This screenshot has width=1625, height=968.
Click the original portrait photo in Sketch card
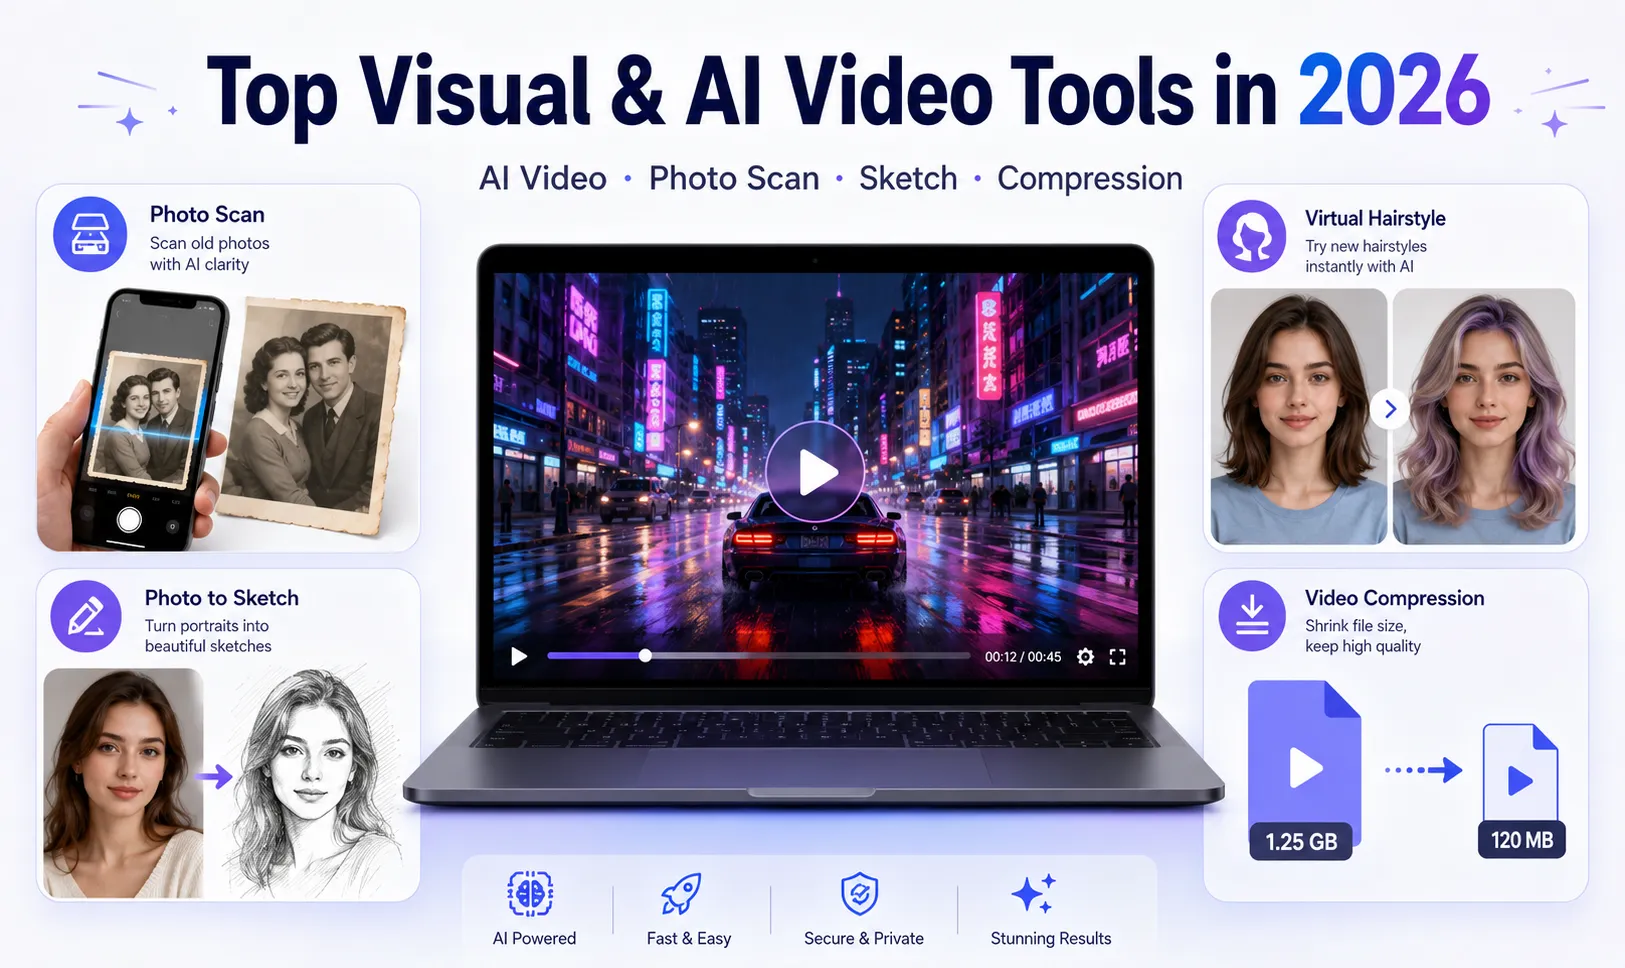tap(124, 783)
